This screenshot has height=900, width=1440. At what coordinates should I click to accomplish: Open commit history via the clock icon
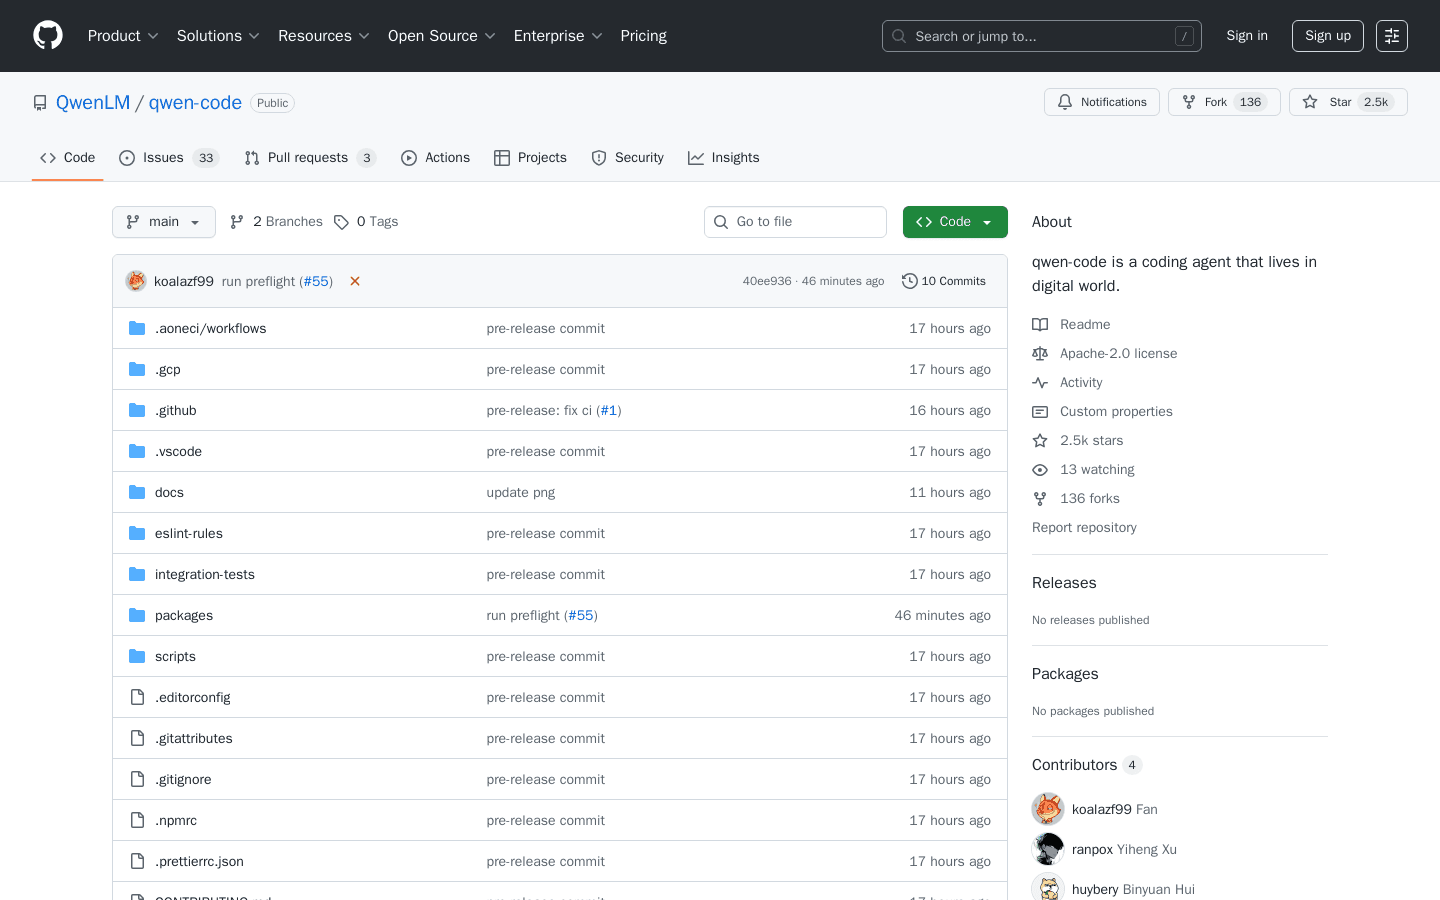(909, 281)
